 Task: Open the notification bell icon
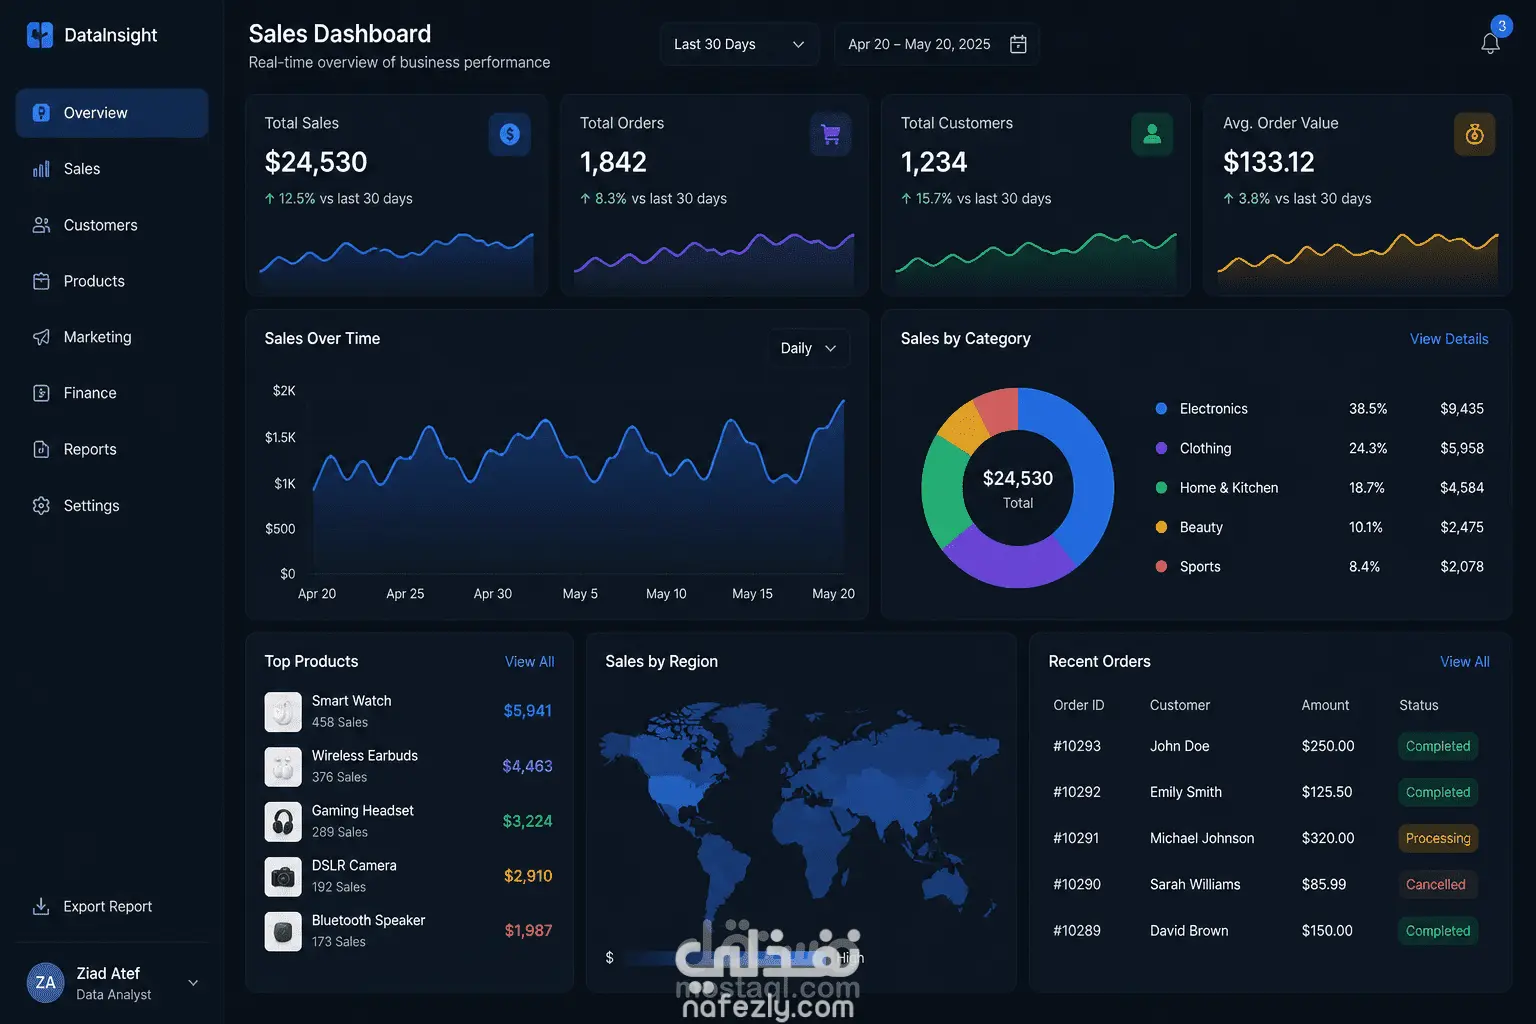pos(1490,43)
